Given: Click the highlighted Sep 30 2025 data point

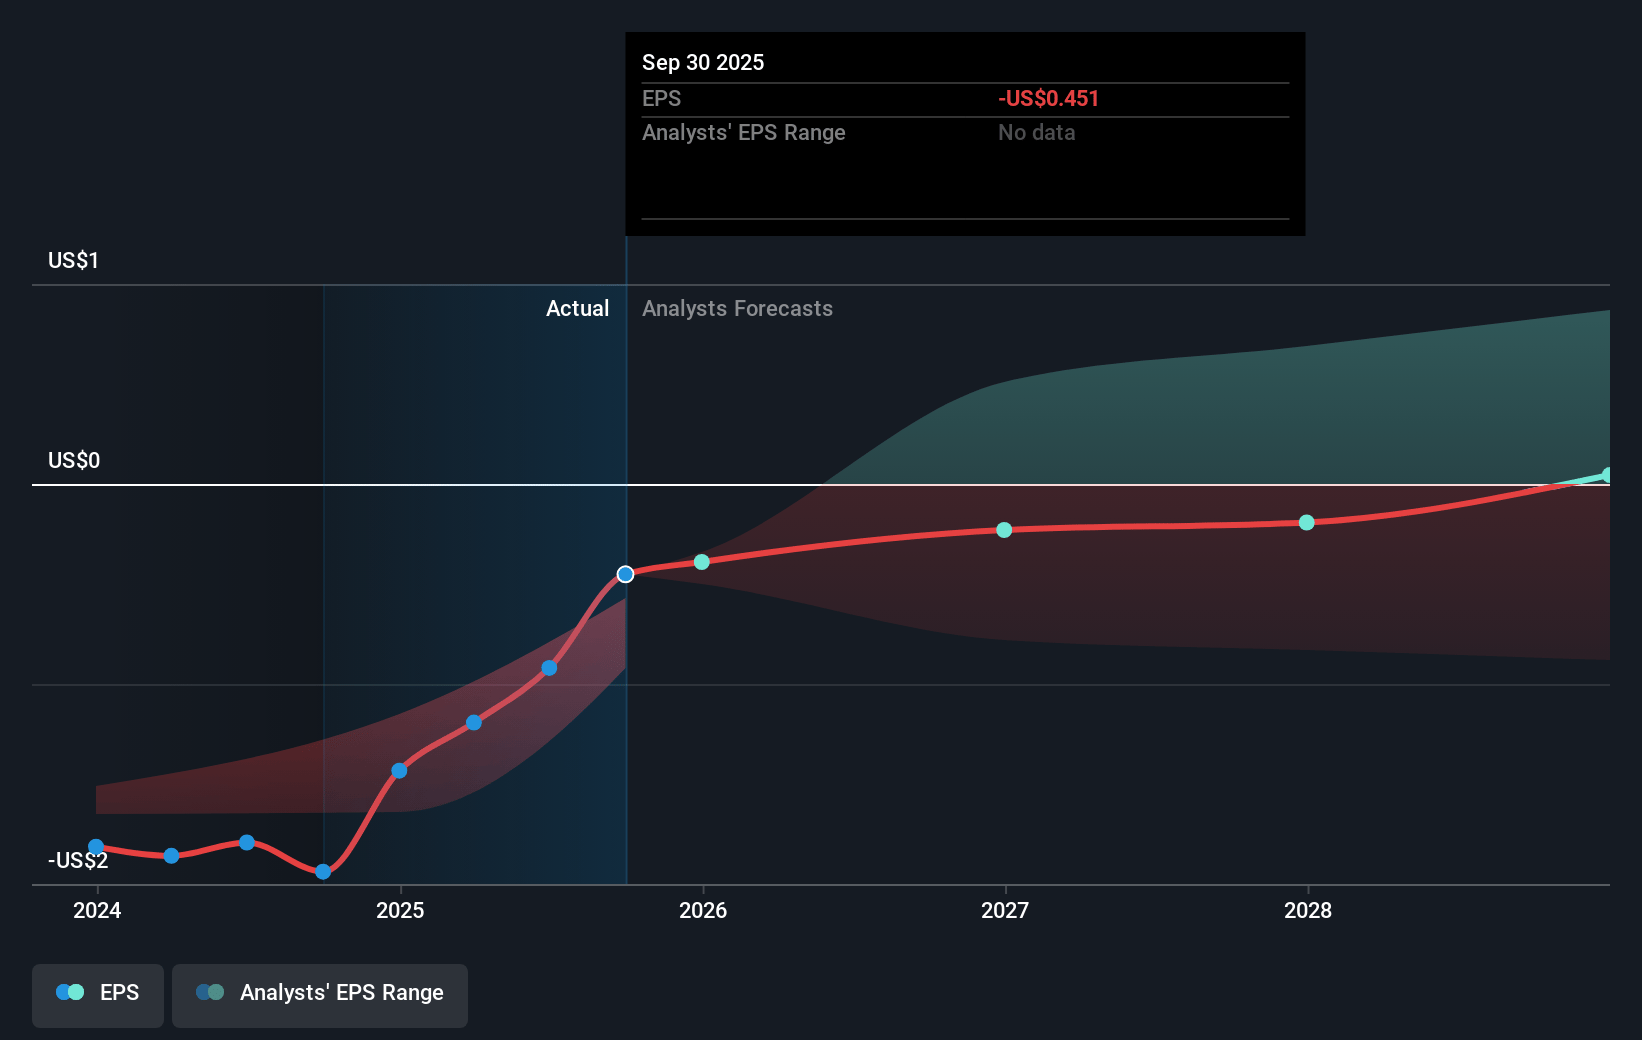Looking at the screenshot, I should pos(625,574).
